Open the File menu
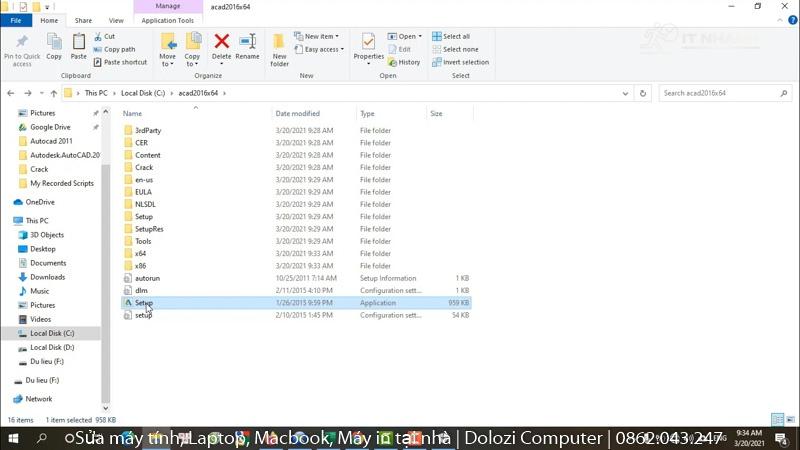 tap(16, 20)
